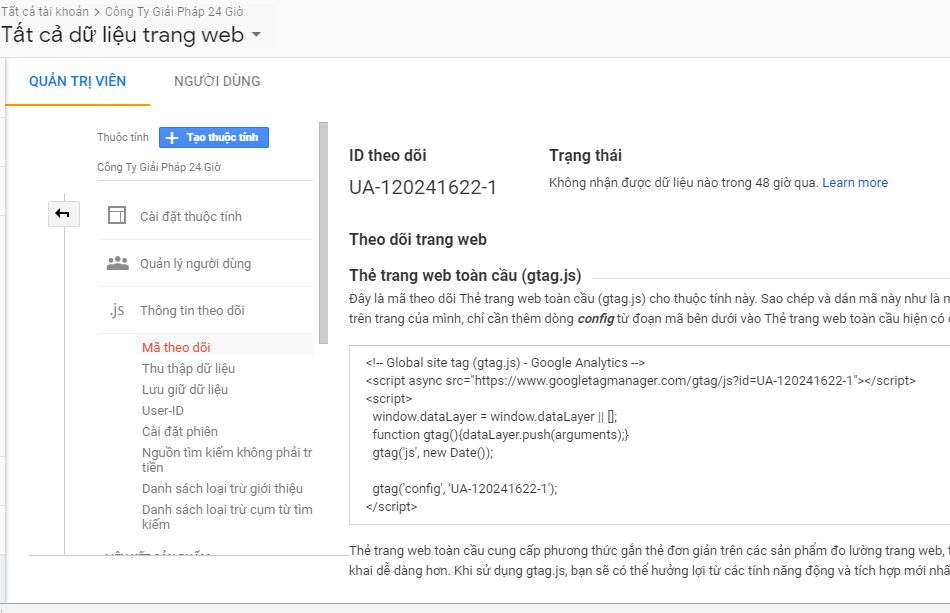Click the .js icon for Thông tin theo dõi
Screen dimensions: 950x613
[x=117, y=310]
